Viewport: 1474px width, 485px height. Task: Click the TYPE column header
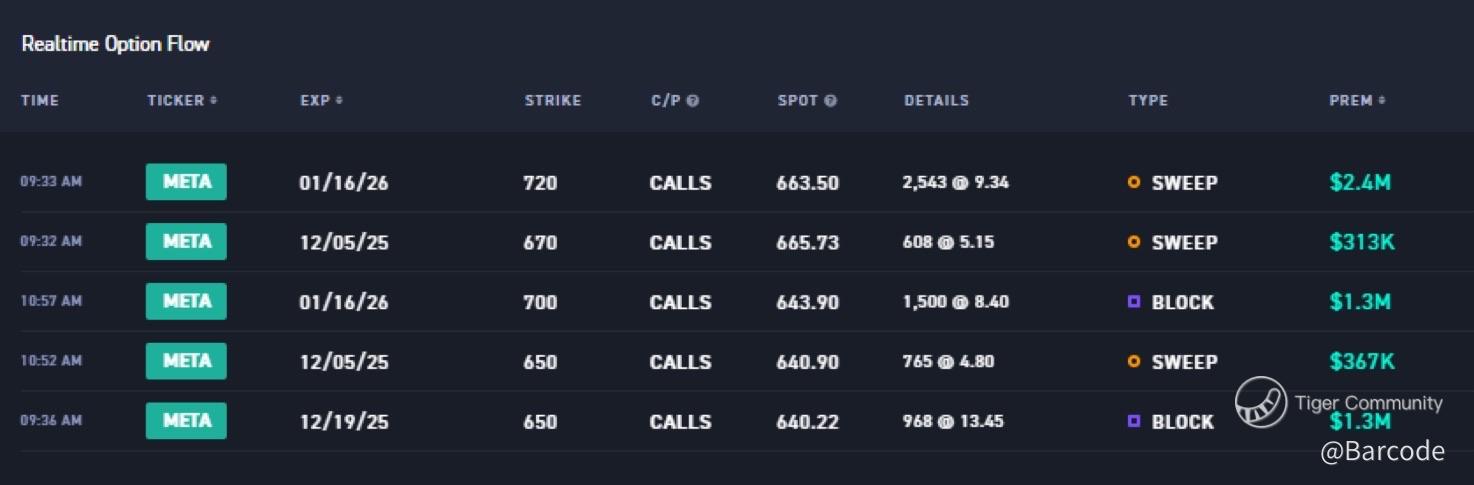pos(1148,101)
